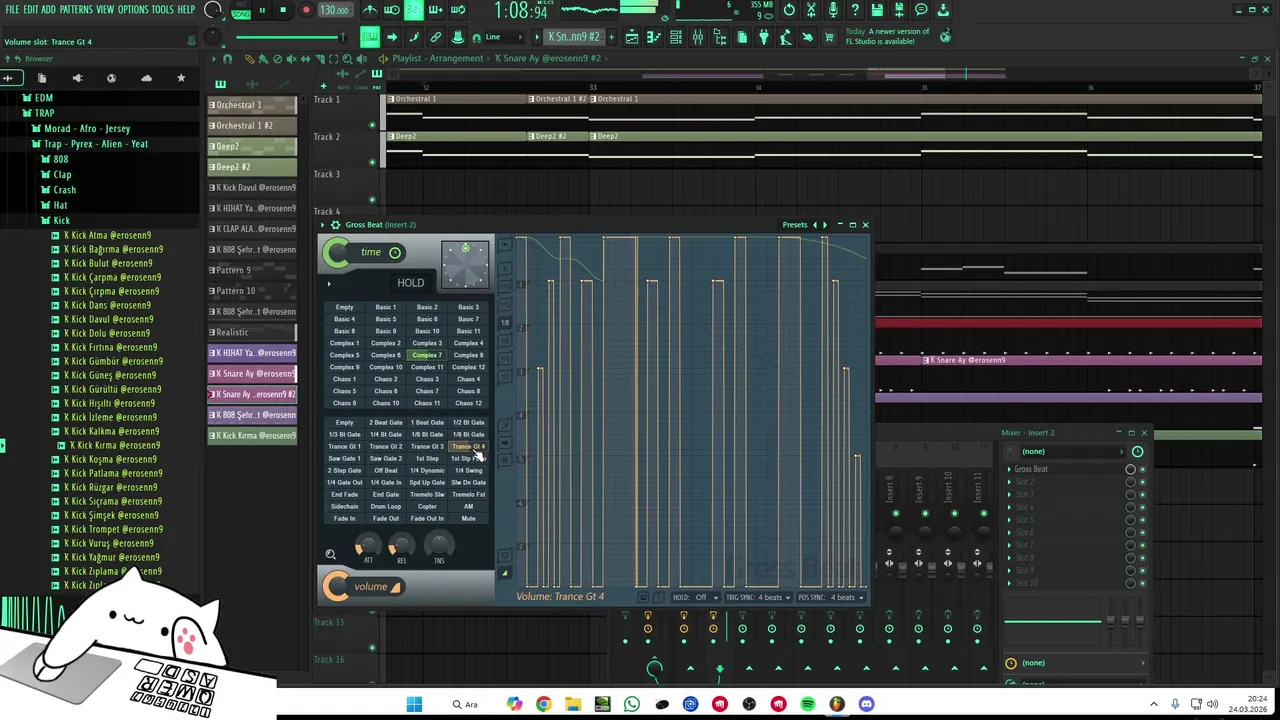Open the HOLD Off dropdown in Gross Beat
1280x720 pixels.
tap(696, 597)
